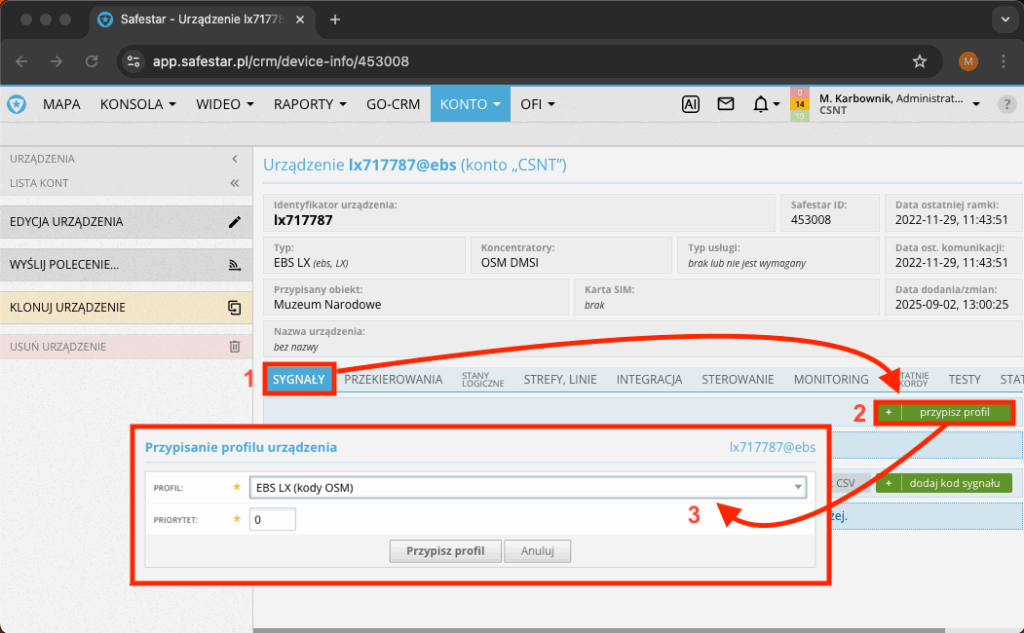Viewport: 1024px width, 633px height.
Task: Click the clone icon for Klonuj urządzenie
Action: [235, 307]
